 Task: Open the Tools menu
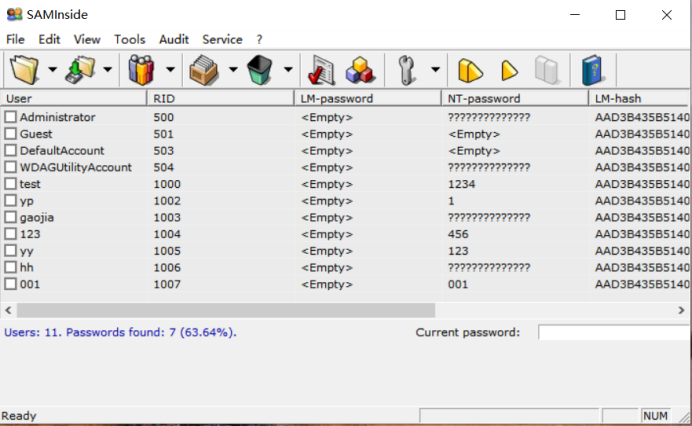pos(130,39)
